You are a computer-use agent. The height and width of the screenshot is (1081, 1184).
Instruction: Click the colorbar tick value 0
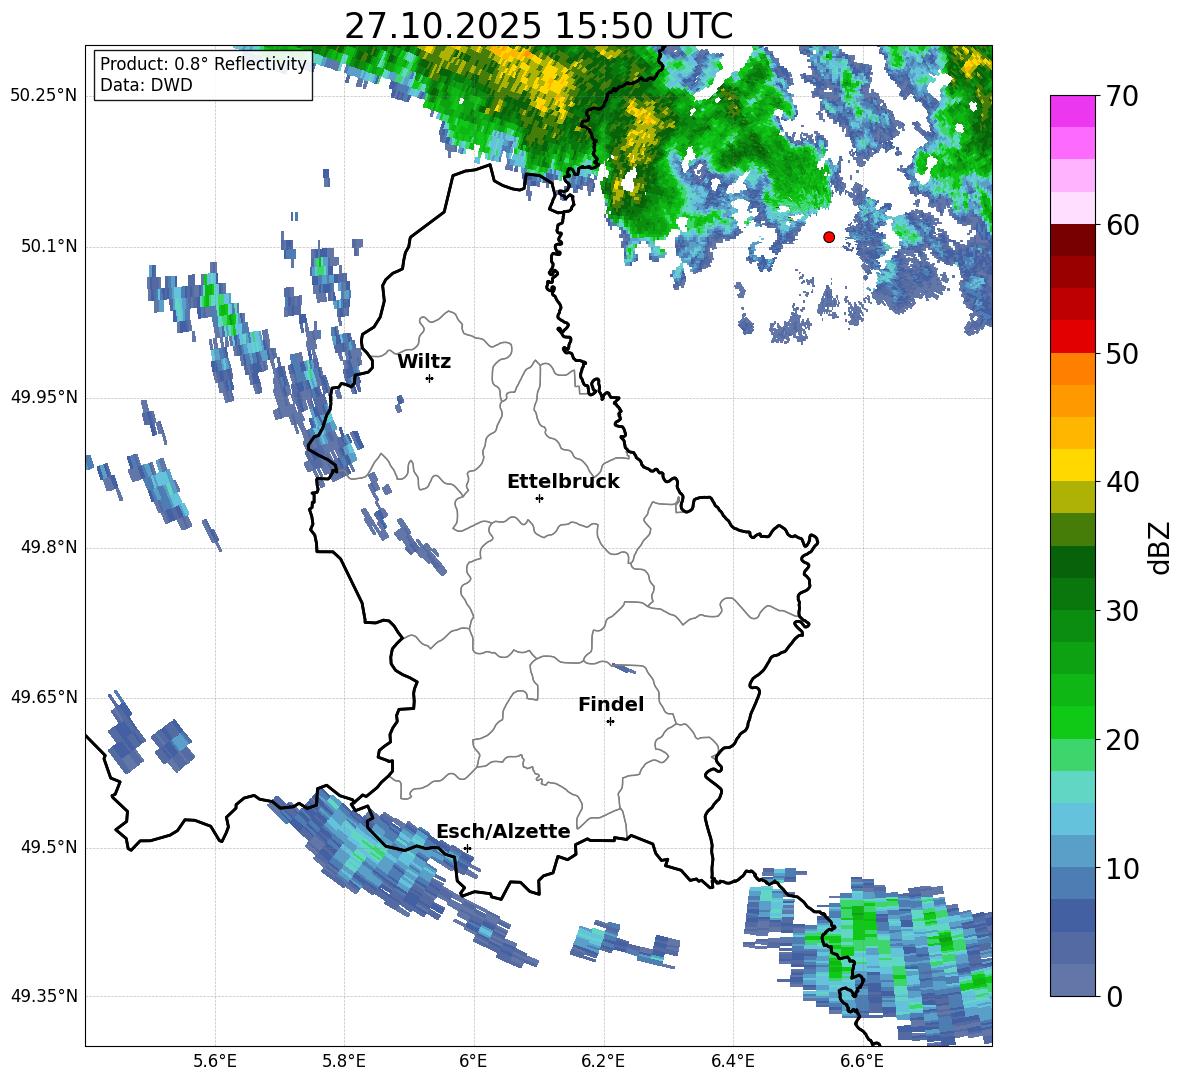1114,996
